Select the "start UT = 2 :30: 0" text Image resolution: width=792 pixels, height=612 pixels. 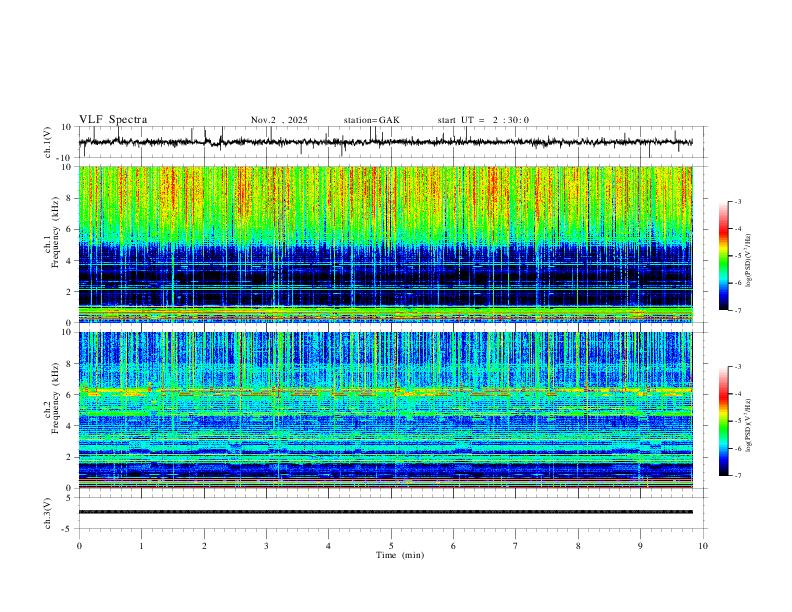click(x=483, y=120)
